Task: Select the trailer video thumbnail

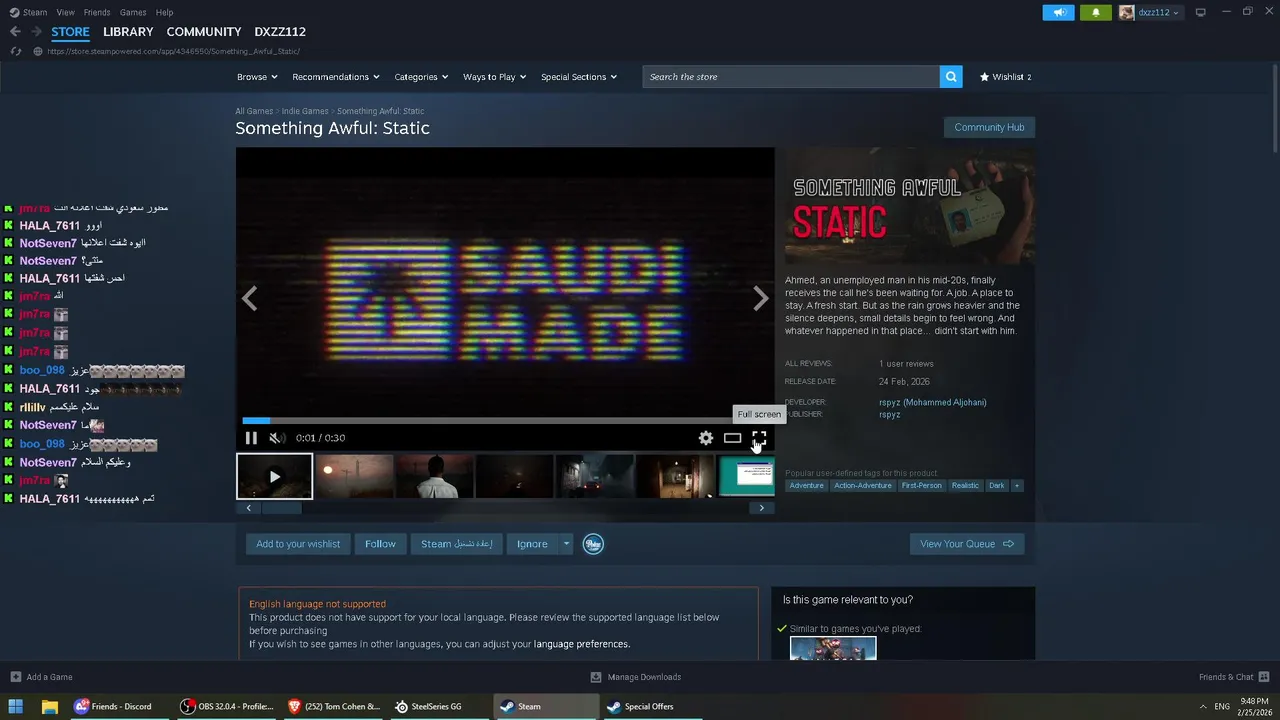Action: pyautogui.click(x=274, y=476)
